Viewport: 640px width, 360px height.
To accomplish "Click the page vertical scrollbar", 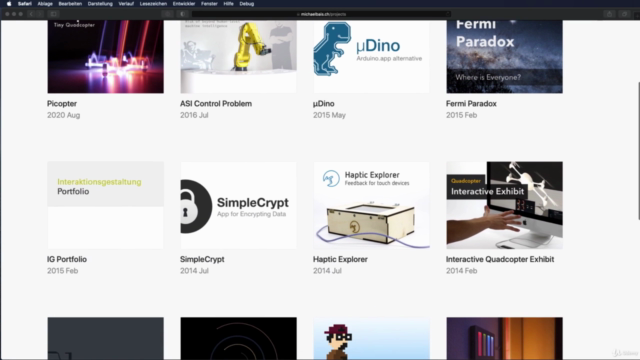I will coord(638,151).
